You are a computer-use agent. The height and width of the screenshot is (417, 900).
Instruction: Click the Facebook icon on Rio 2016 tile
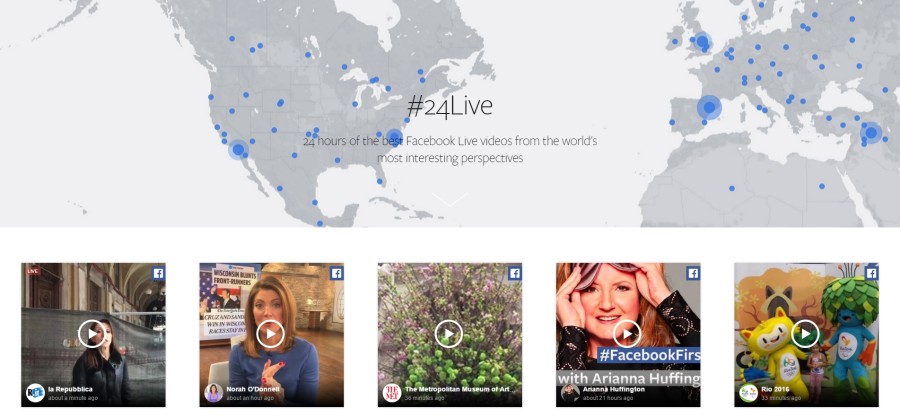(x=871, y=273)
